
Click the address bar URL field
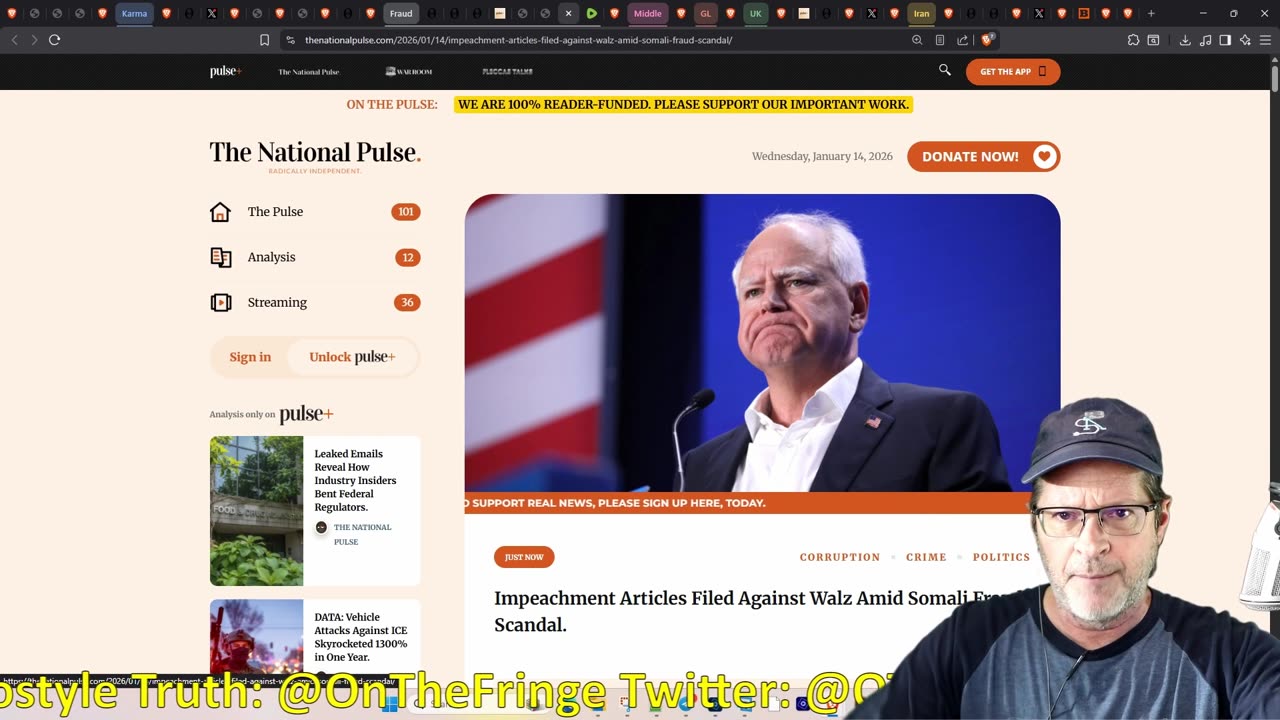click(600, 40)
